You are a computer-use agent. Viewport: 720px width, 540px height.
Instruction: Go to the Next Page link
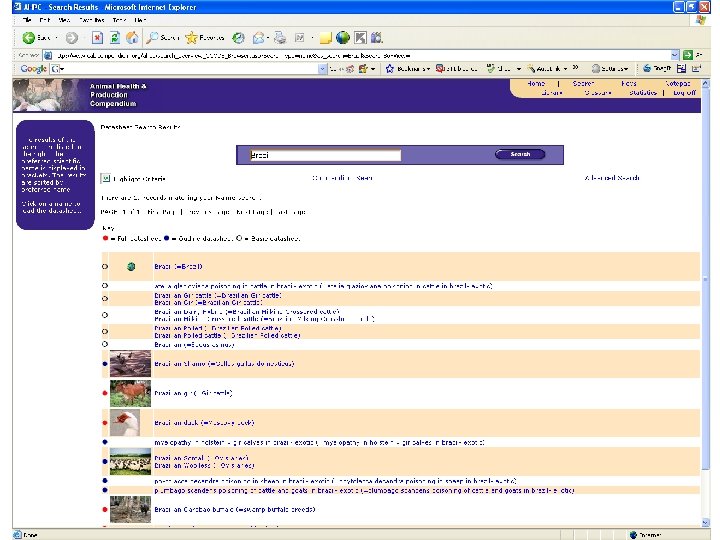point(252,212)
